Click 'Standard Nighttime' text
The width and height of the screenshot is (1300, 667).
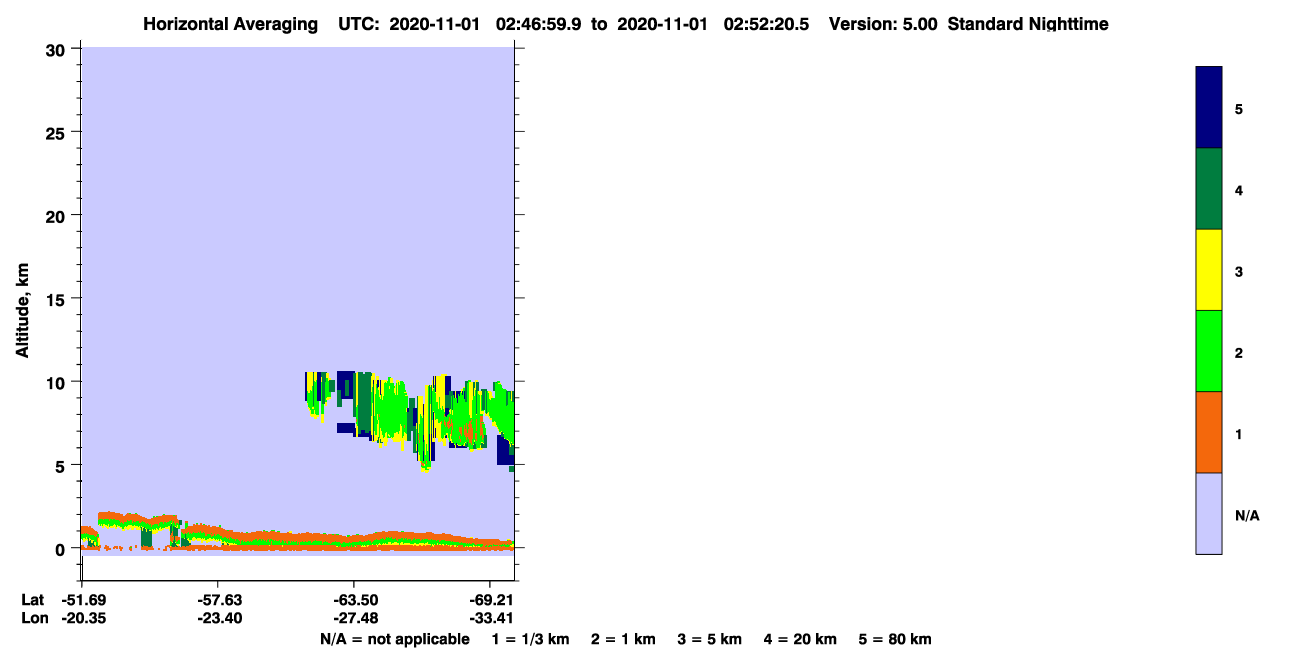1028,24
